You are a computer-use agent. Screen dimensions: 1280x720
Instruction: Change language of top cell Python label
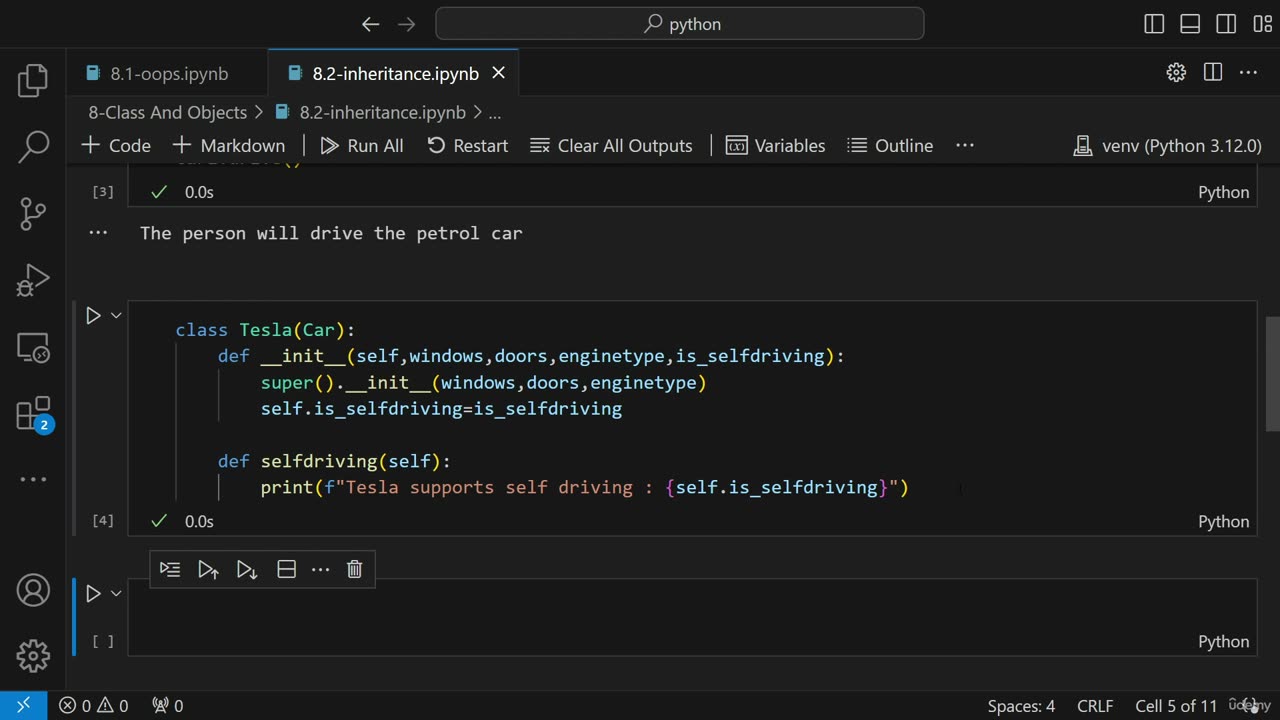coord(1224,193)
